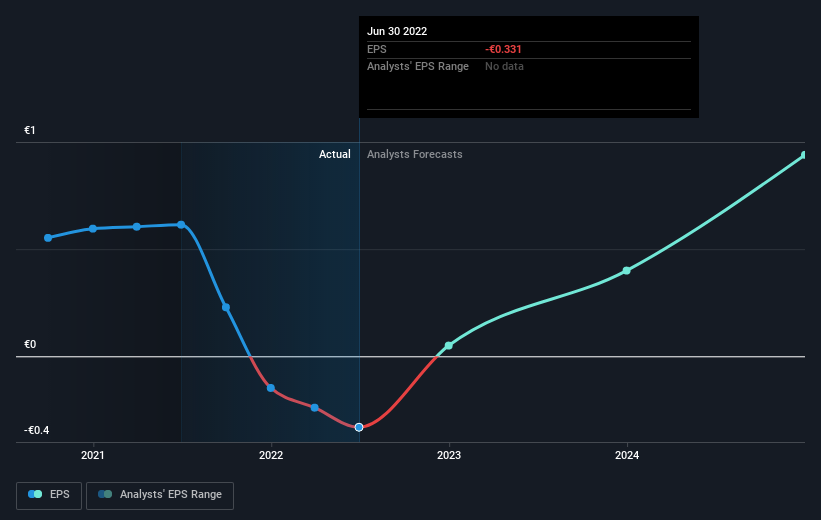
Task: Select the EPS data point in early 2022 after the 2022 tick
Action: pos(315,407)
